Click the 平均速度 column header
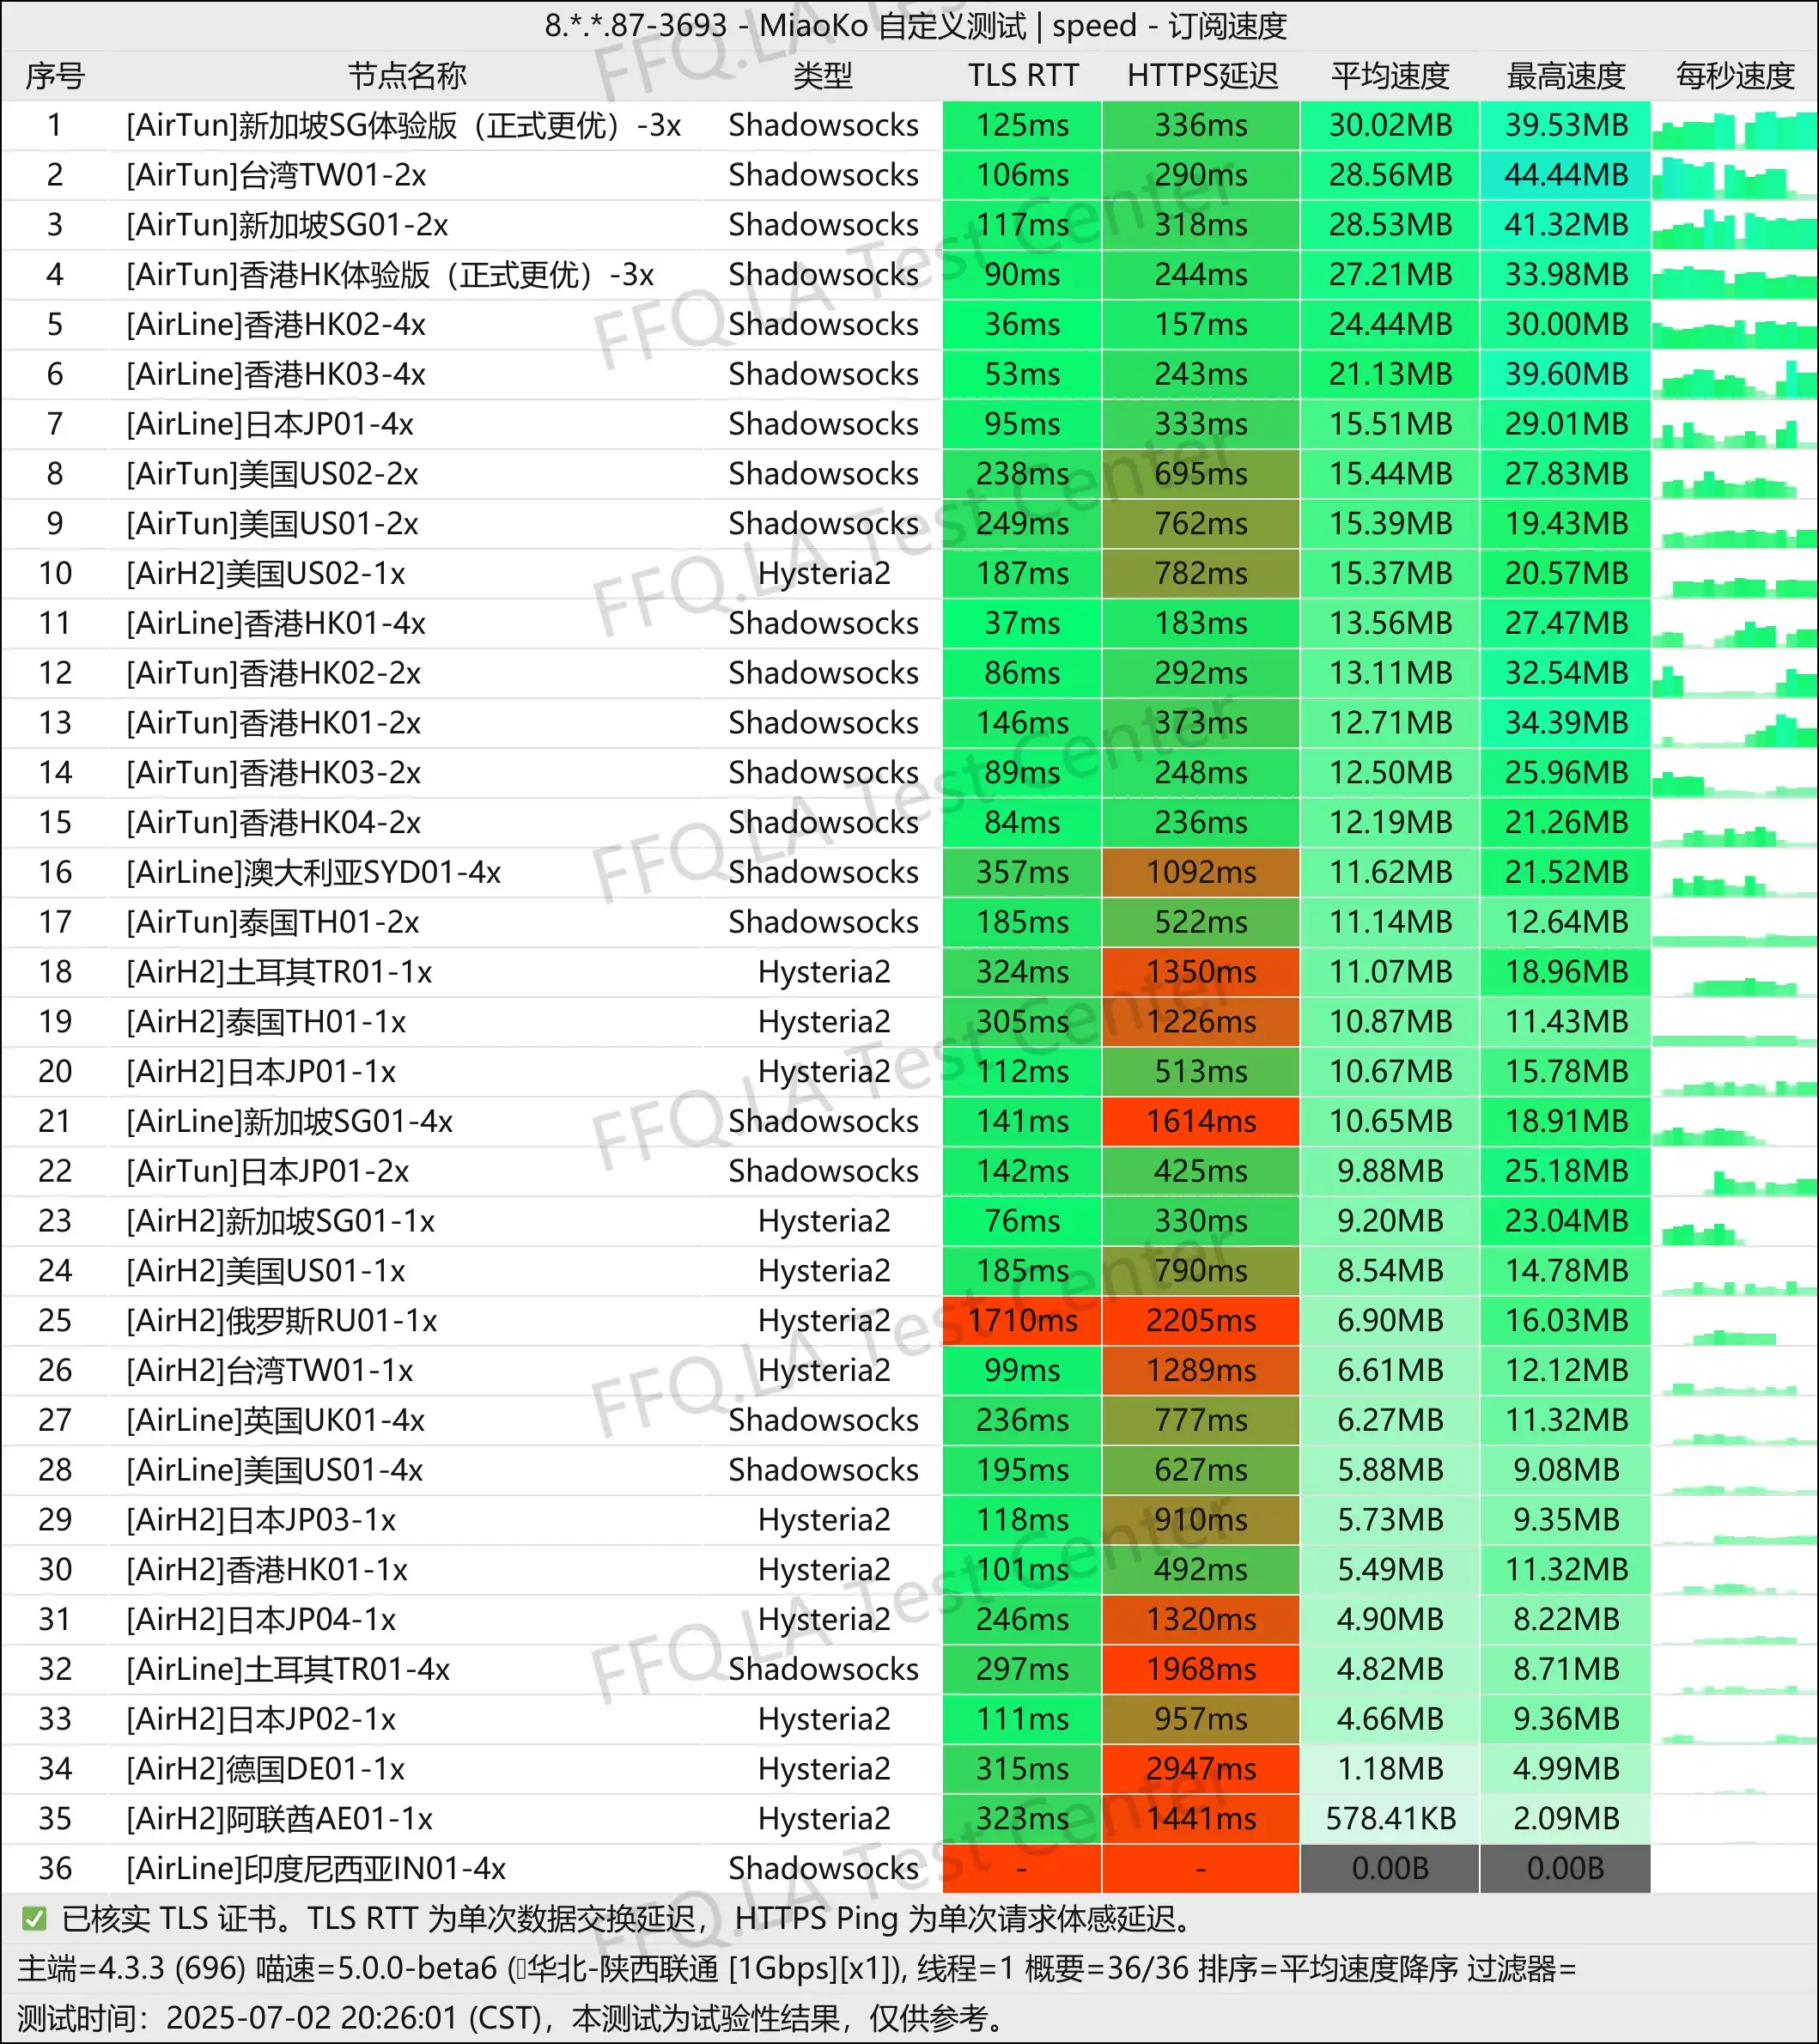 click(x=1390, y=75)
